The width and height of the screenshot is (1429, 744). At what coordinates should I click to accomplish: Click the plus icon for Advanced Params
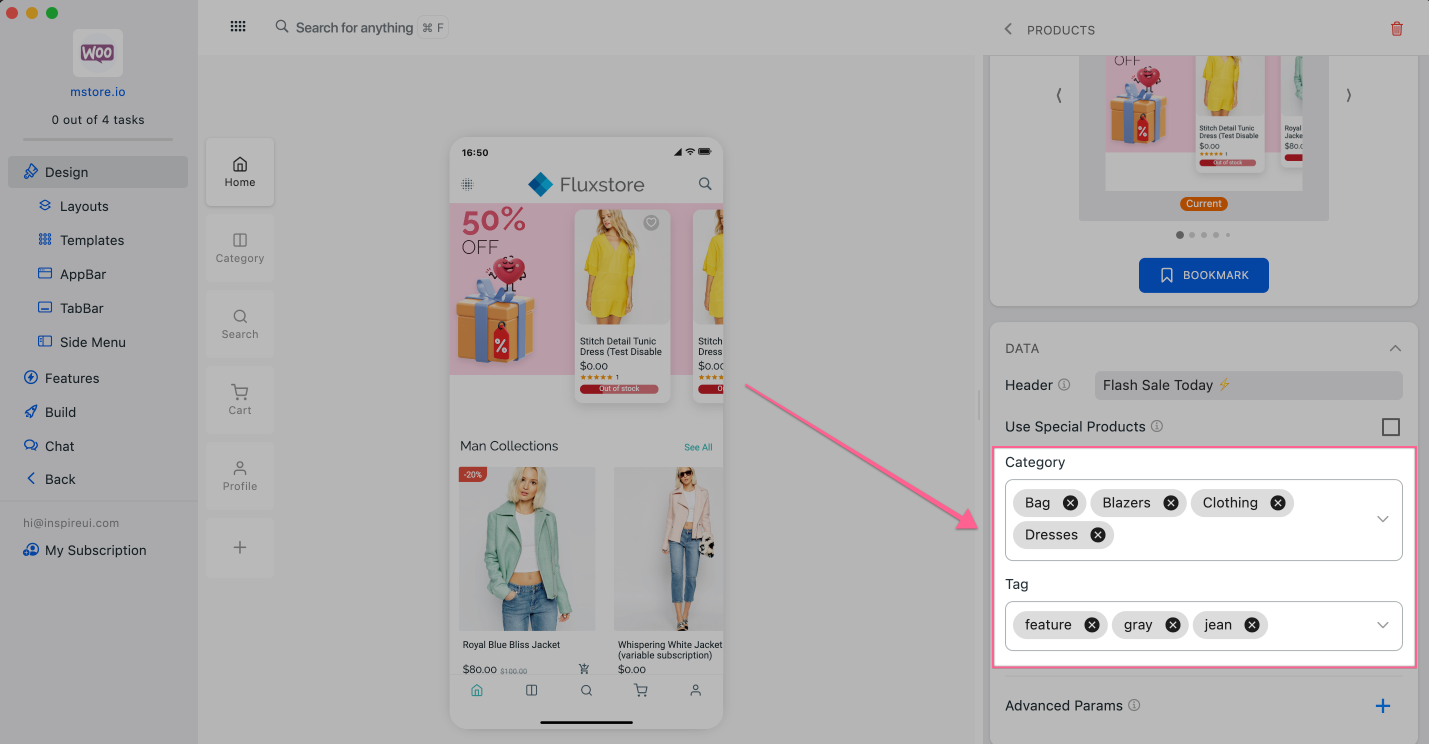pos(1383,706)
